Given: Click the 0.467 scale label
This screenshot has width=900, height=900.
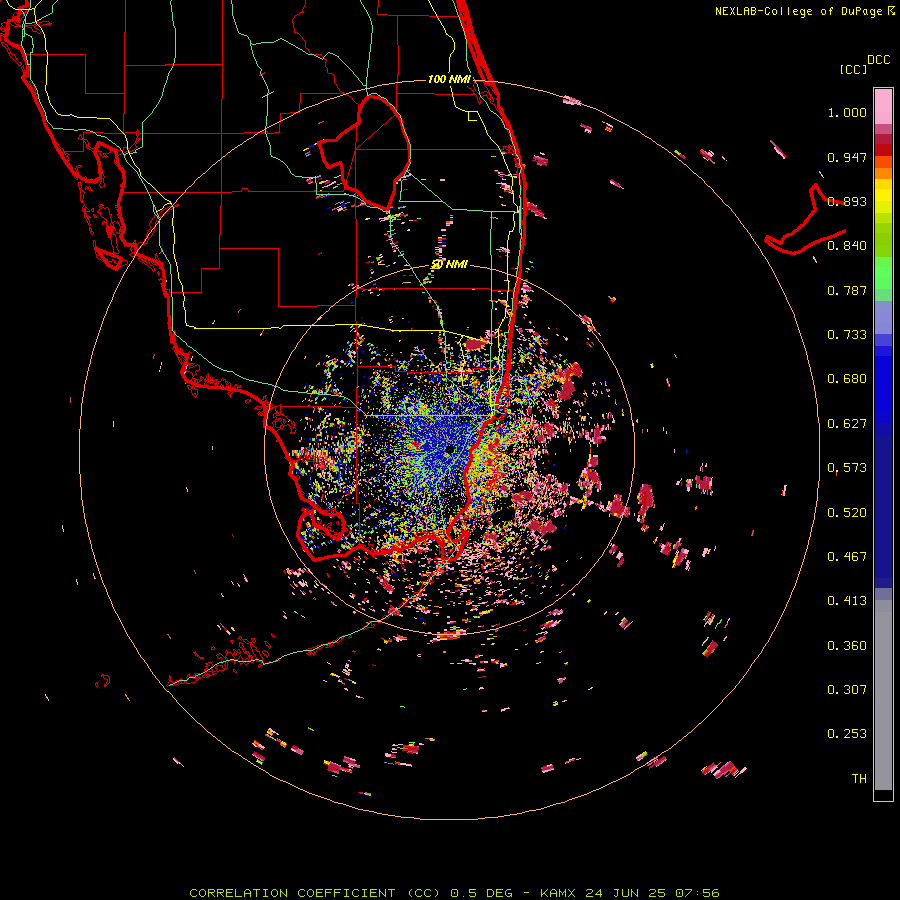Looking at the screenshot, I should (x=847, y=557).
